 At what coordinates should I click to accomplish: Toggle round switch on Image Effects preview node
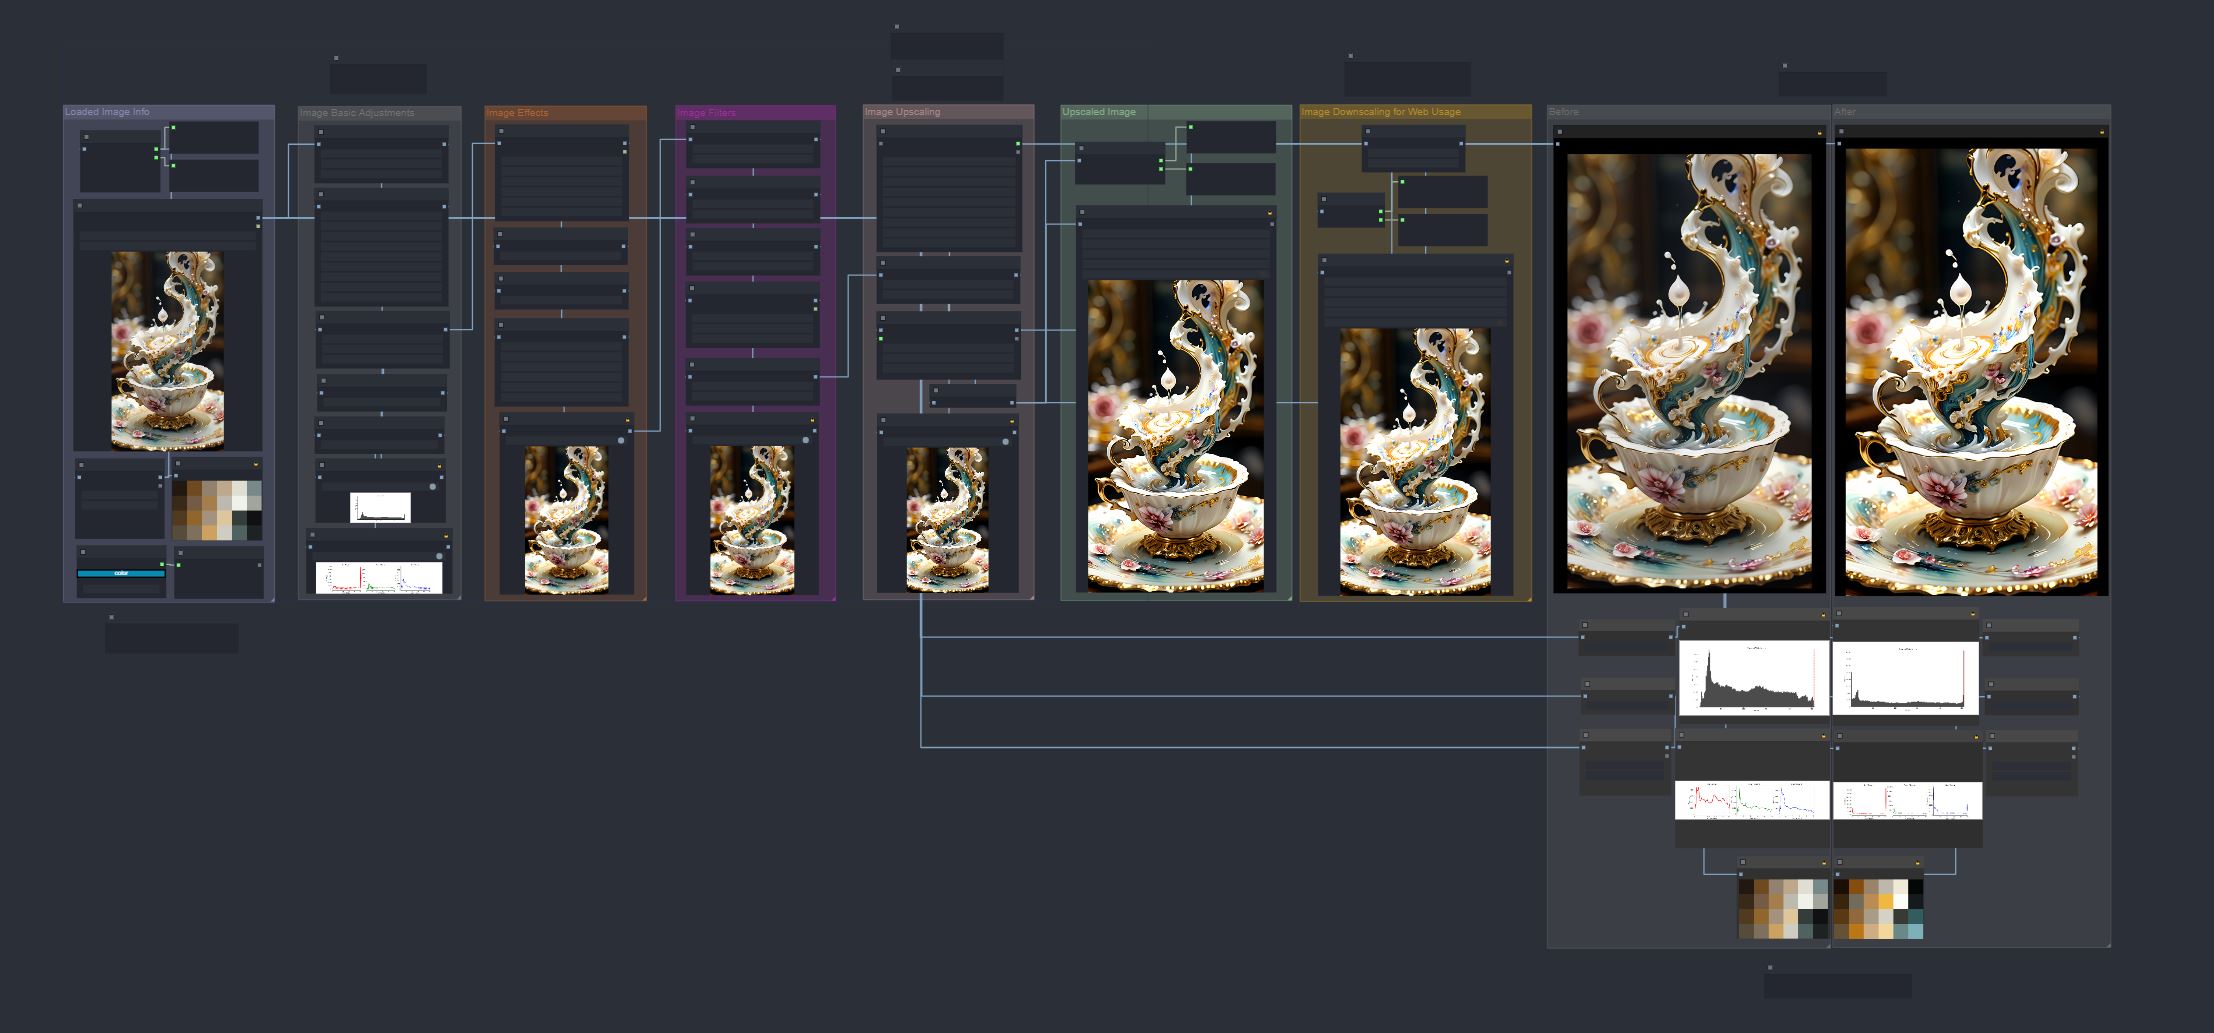point(621,439)
